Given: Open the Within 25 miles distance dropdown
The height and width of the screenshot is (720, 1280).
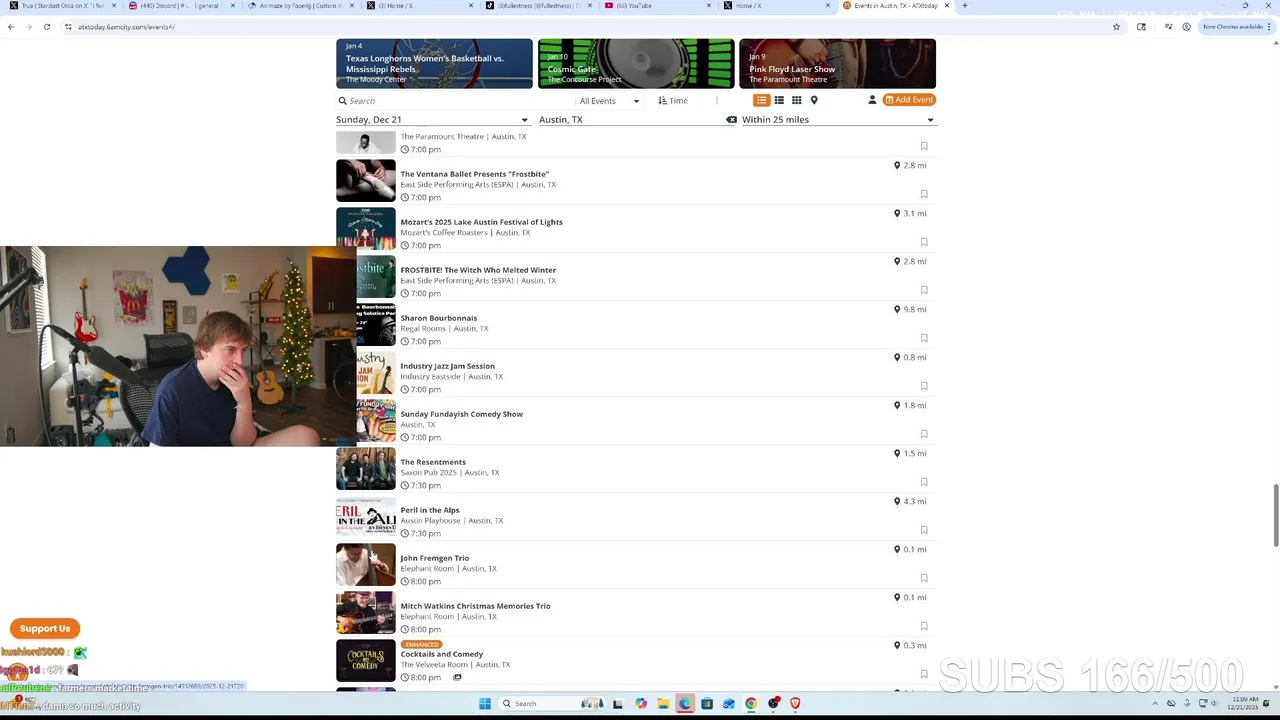Looking at the screenshot, I should [838, 120].
